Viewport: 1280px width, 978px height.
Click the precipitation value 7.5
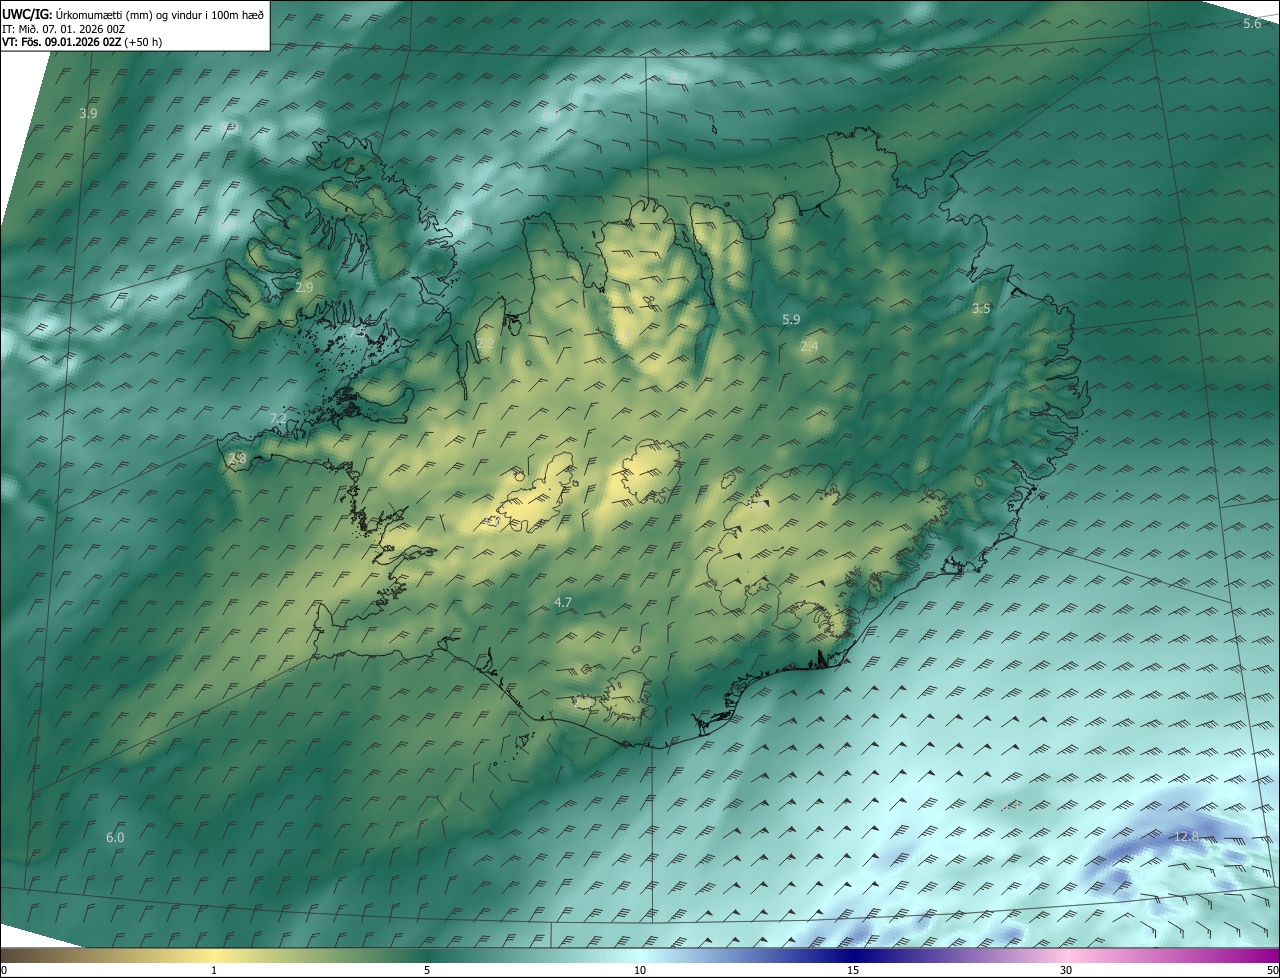click(x=359, y=330)
